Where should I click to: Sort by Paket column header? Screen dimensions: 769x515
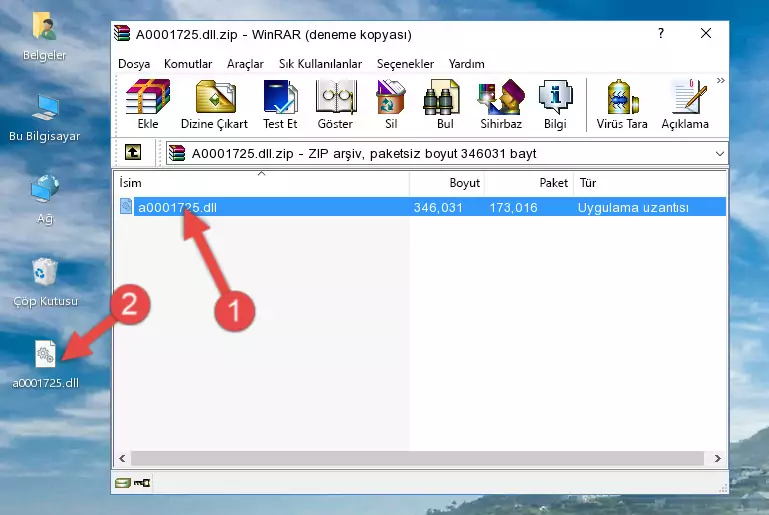[529, 183]
